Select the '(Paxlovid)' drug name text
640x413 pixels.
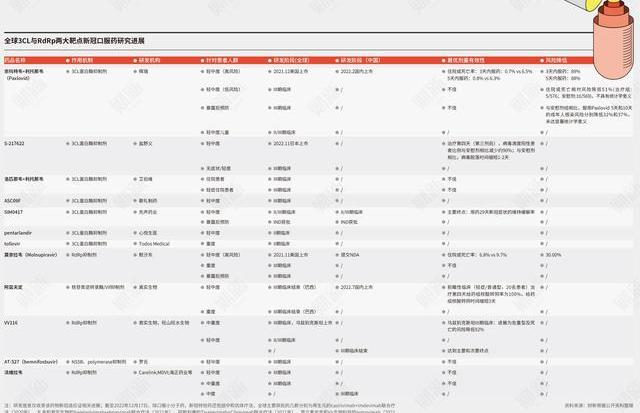tap(18, 78)
